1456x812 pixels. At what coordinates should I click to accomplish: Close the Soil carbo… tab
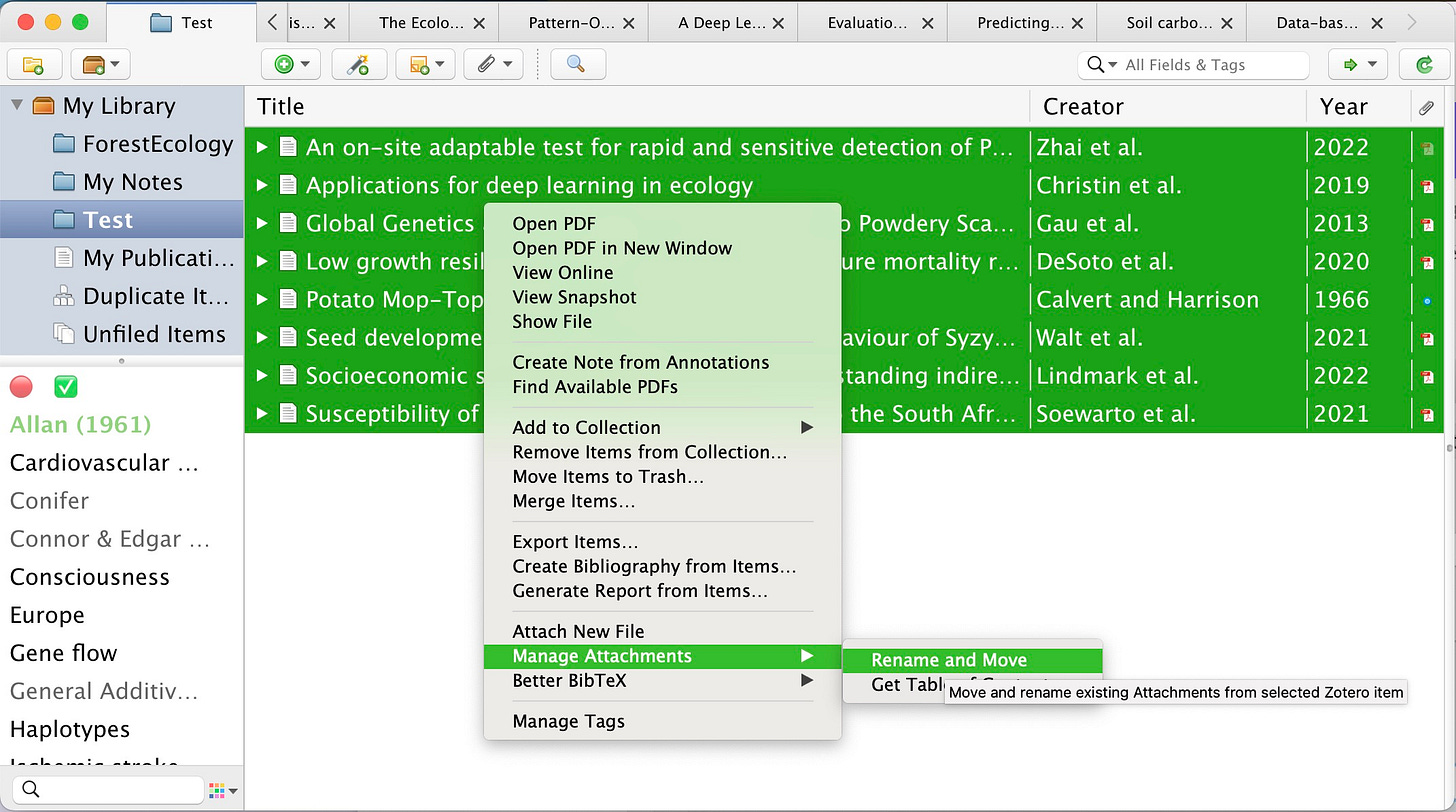1227,22
